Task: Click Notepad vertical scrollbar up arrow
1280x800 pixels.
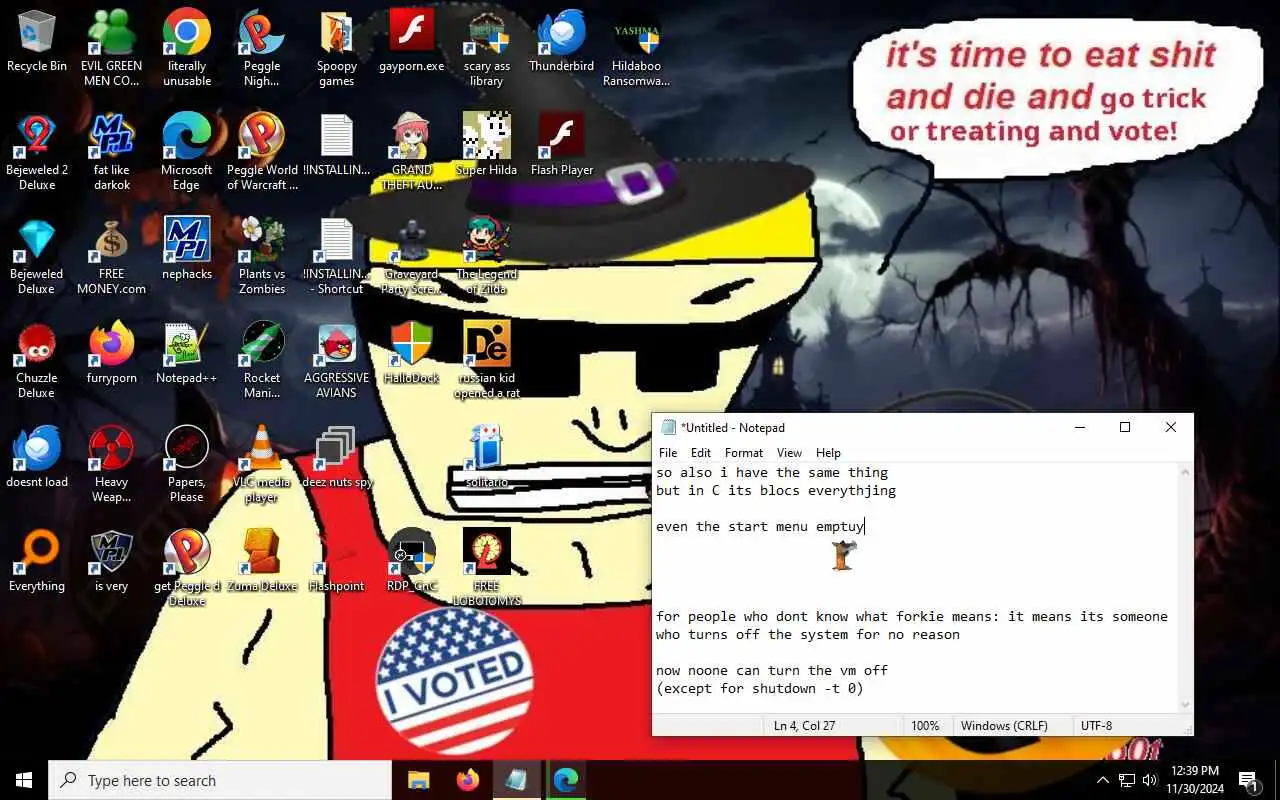Action: point(1185,472)
